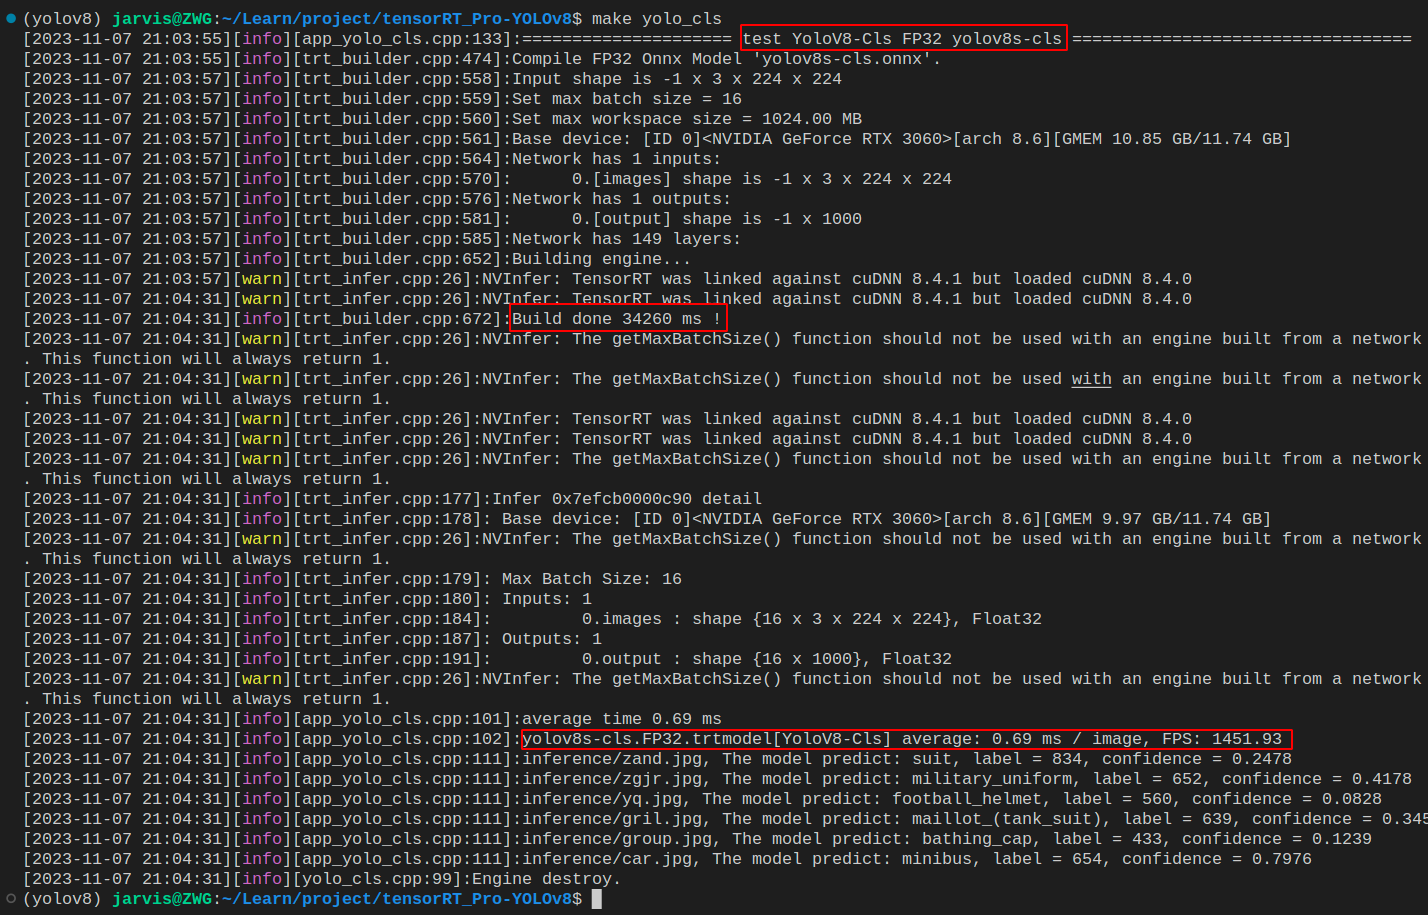Select 'test YoloV8-Cls FP32 yolov8s-cls' header text

pyautogui.click(x=902, y=39)
